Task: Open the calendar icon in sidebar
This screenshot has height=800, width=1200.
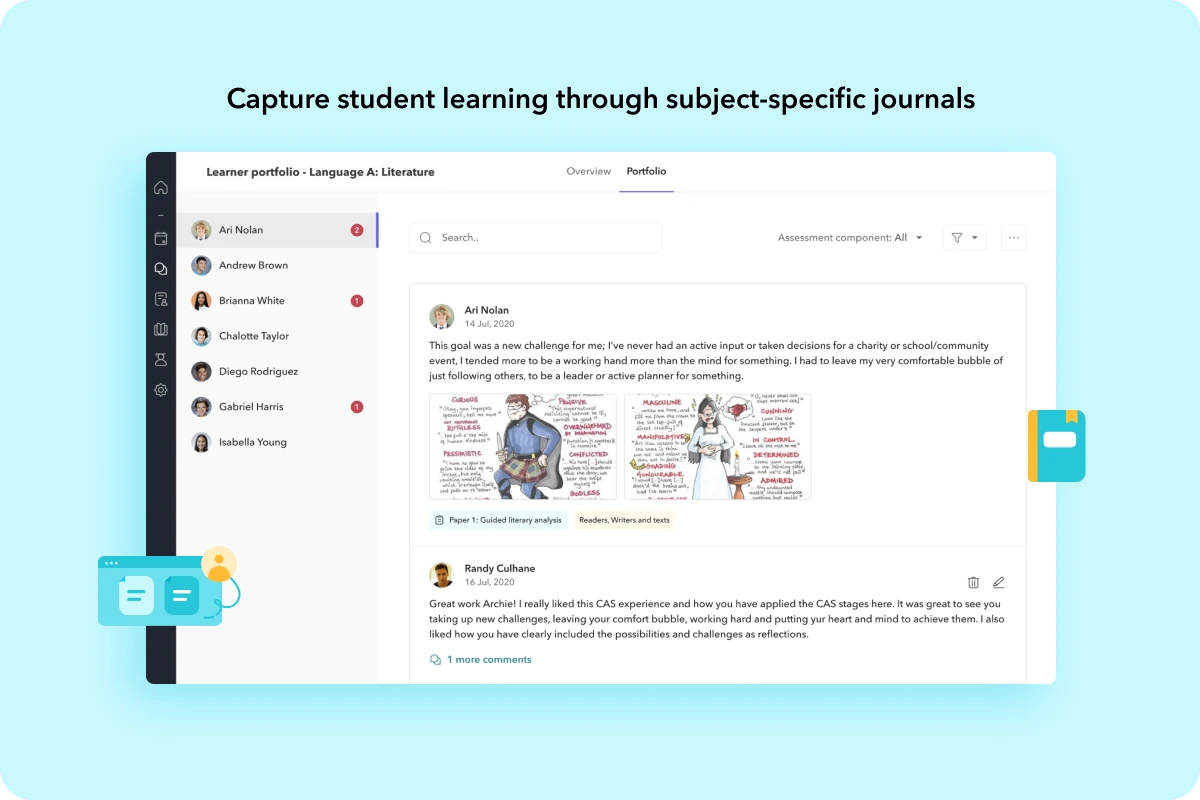Action: (x=160, y=238)
